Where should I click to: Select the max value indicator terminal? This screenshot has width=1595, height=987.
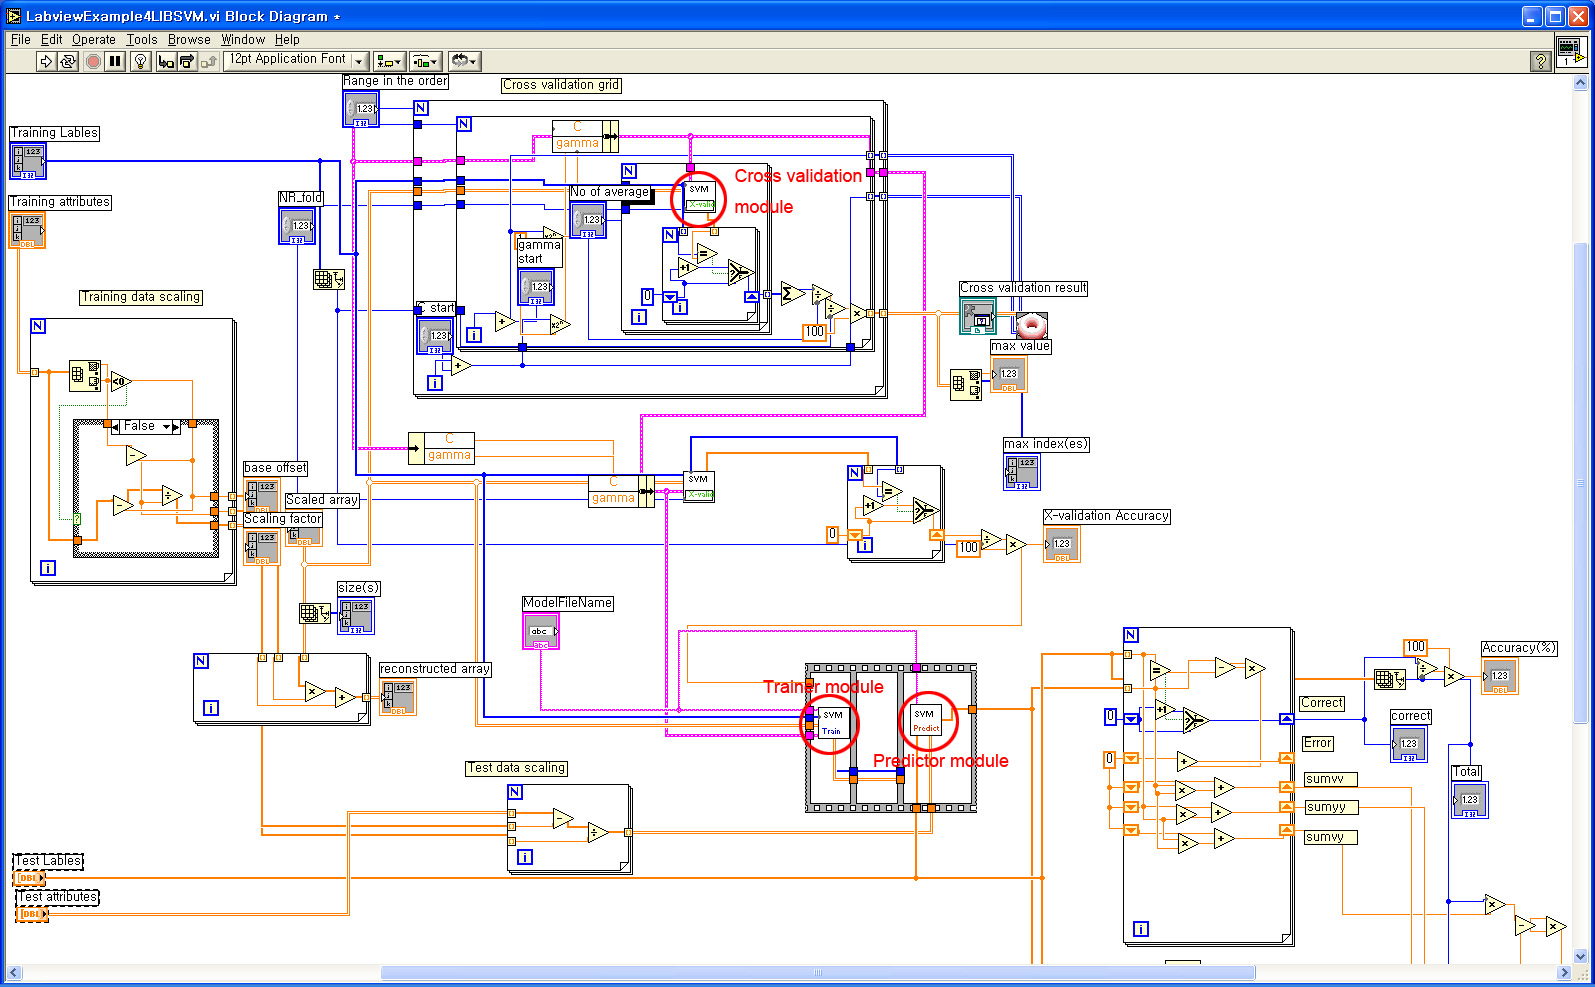[1008, 374]
